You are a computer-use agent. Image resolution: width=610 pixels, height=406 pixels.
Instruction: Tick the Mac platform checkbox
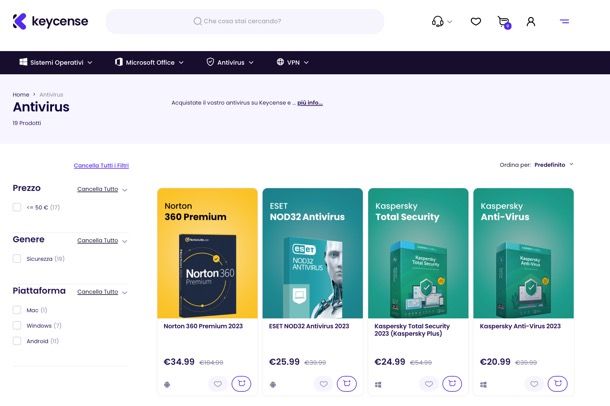[17, 310]
